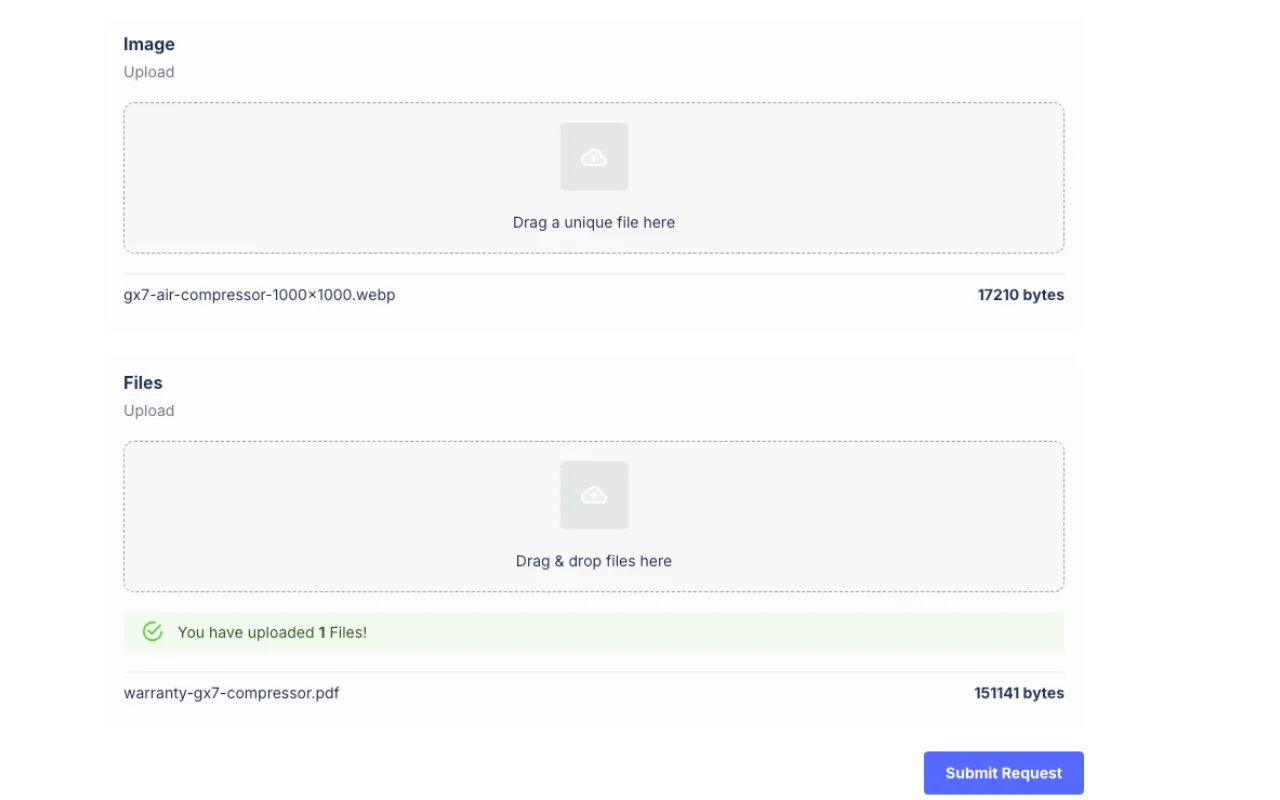This screenshot has width=1280, height=800.
Task: Click the 17210 bytes file size
Action: [x=1020, y=295]
